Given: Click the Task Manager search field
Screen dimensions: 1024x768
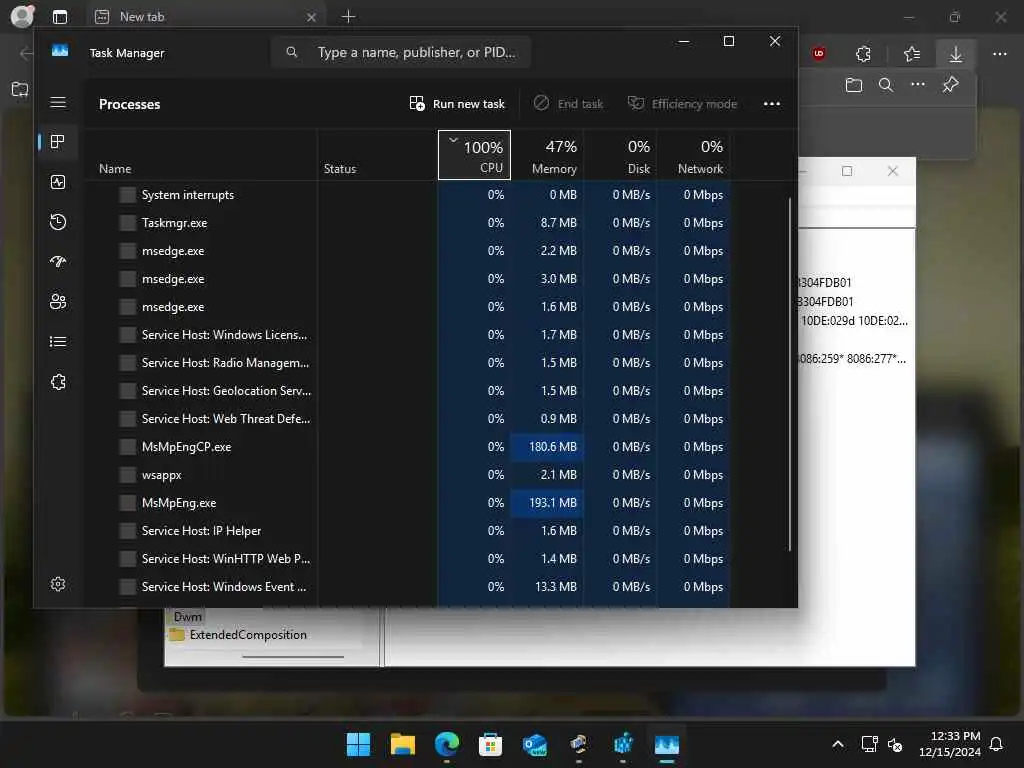Looking at the screenshot, I should coord(401,52).
